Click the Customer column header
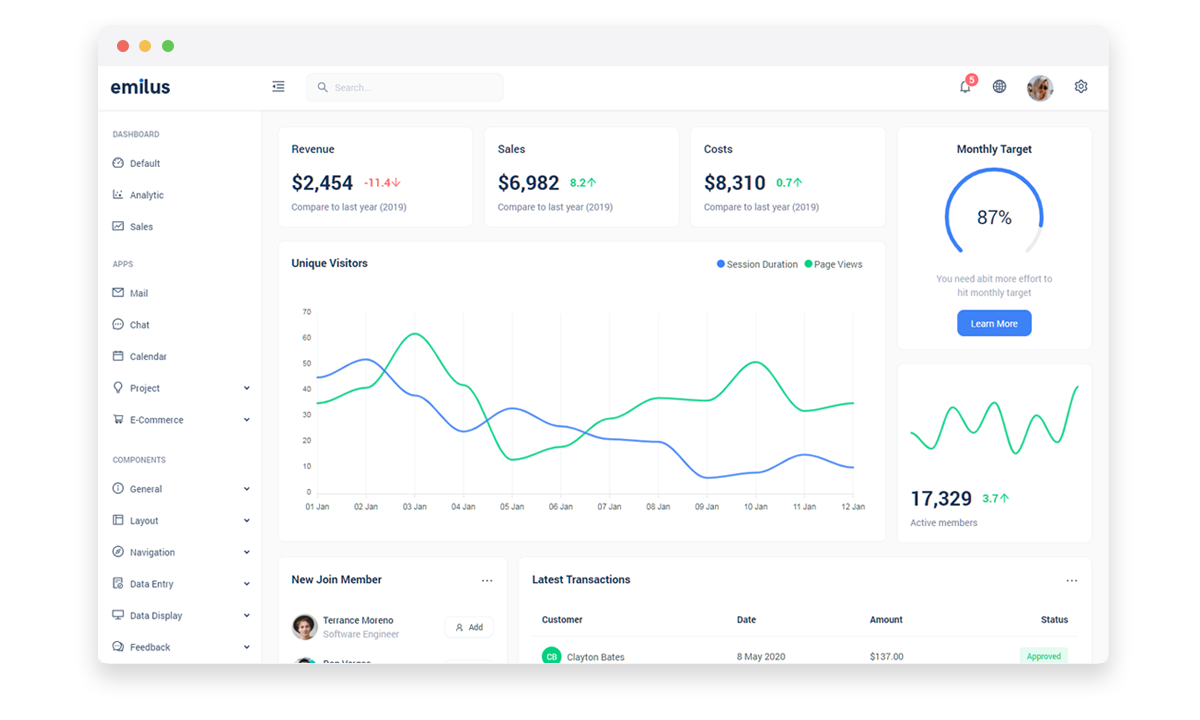The height and width of the screenshot is (720, 1200). pyautogui.click(x=562, y=620)
